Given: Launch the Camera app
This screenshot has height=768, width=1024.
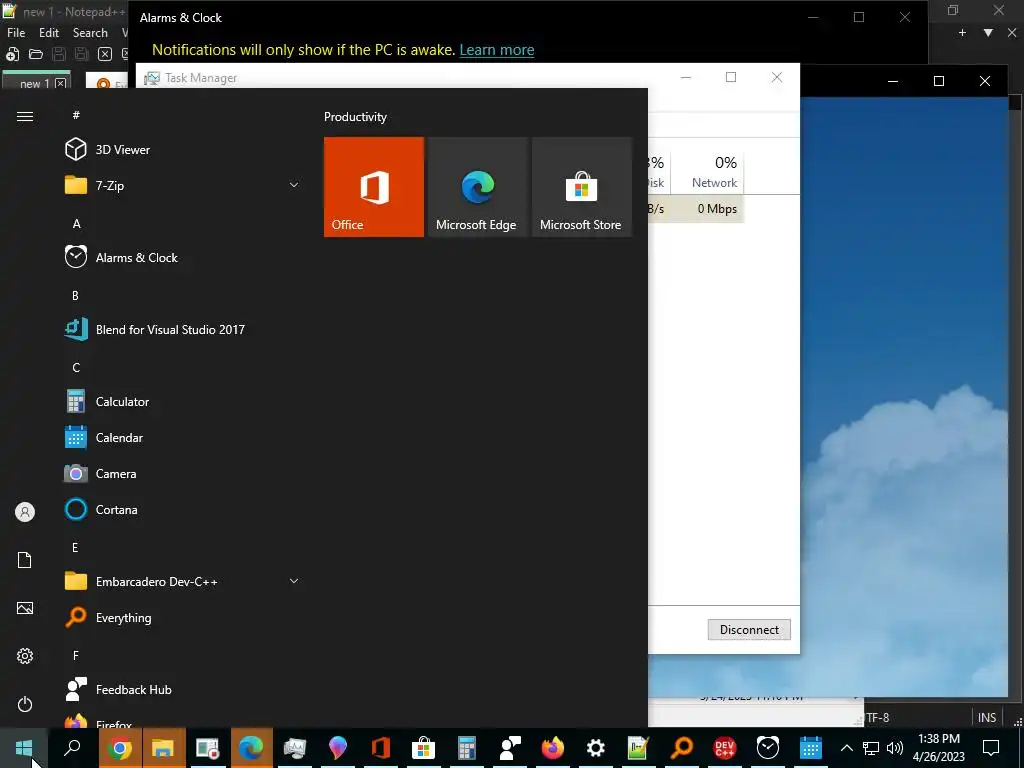Looking at the screenshot, I should [x=183, y=473].
